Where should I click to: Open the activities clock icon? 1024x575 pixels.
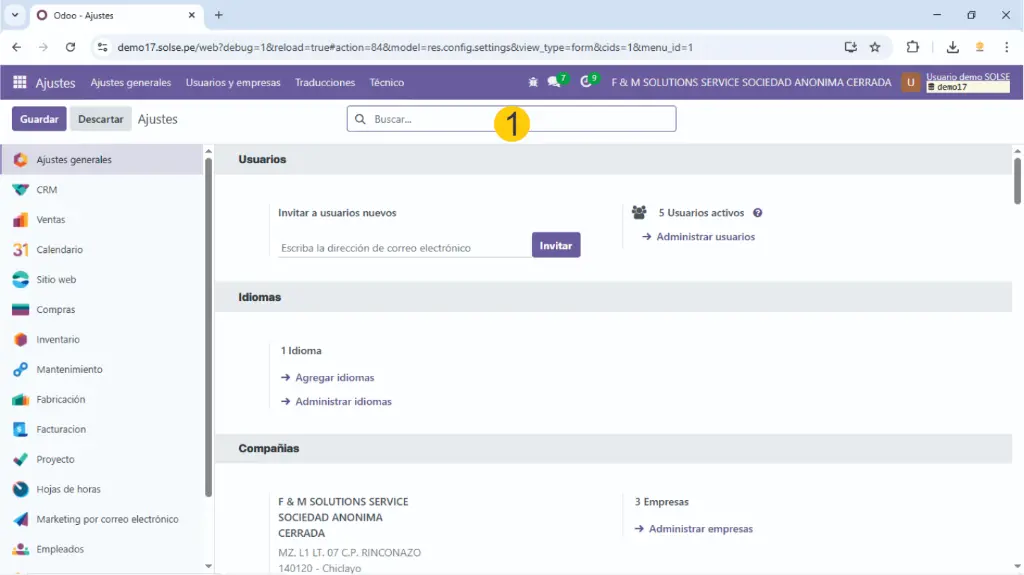(586, 83)
